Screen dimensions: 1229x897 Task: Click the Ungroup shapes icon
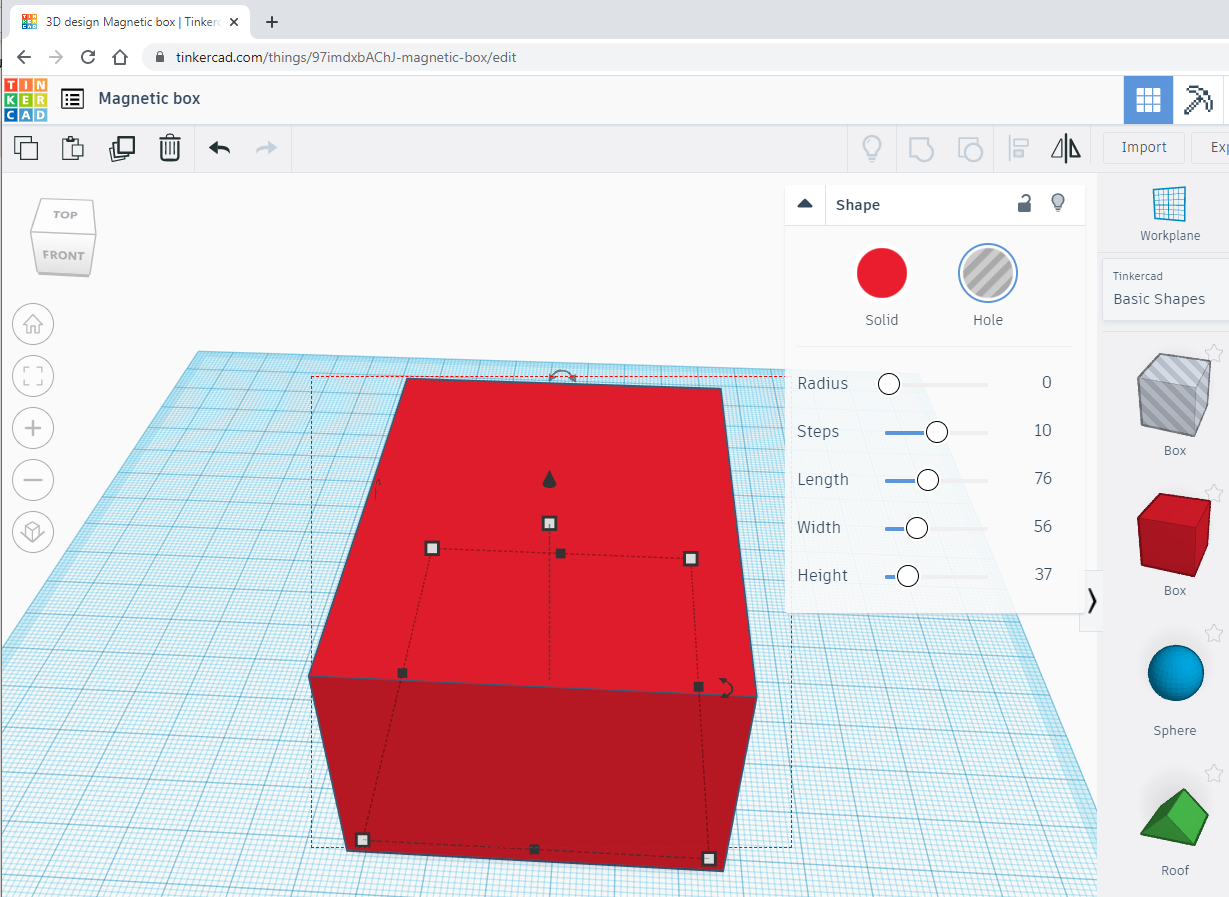[970, 149]
